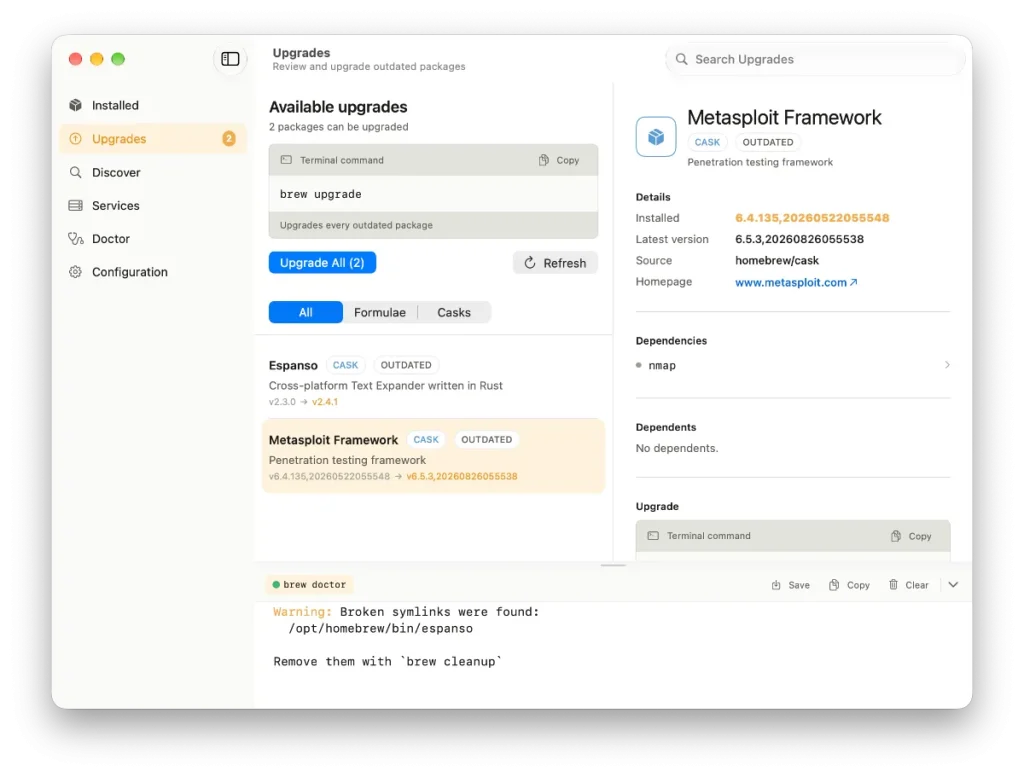
Task: Click the Espanso v2.4.1 target version
Action: click(x=325, y=402)
